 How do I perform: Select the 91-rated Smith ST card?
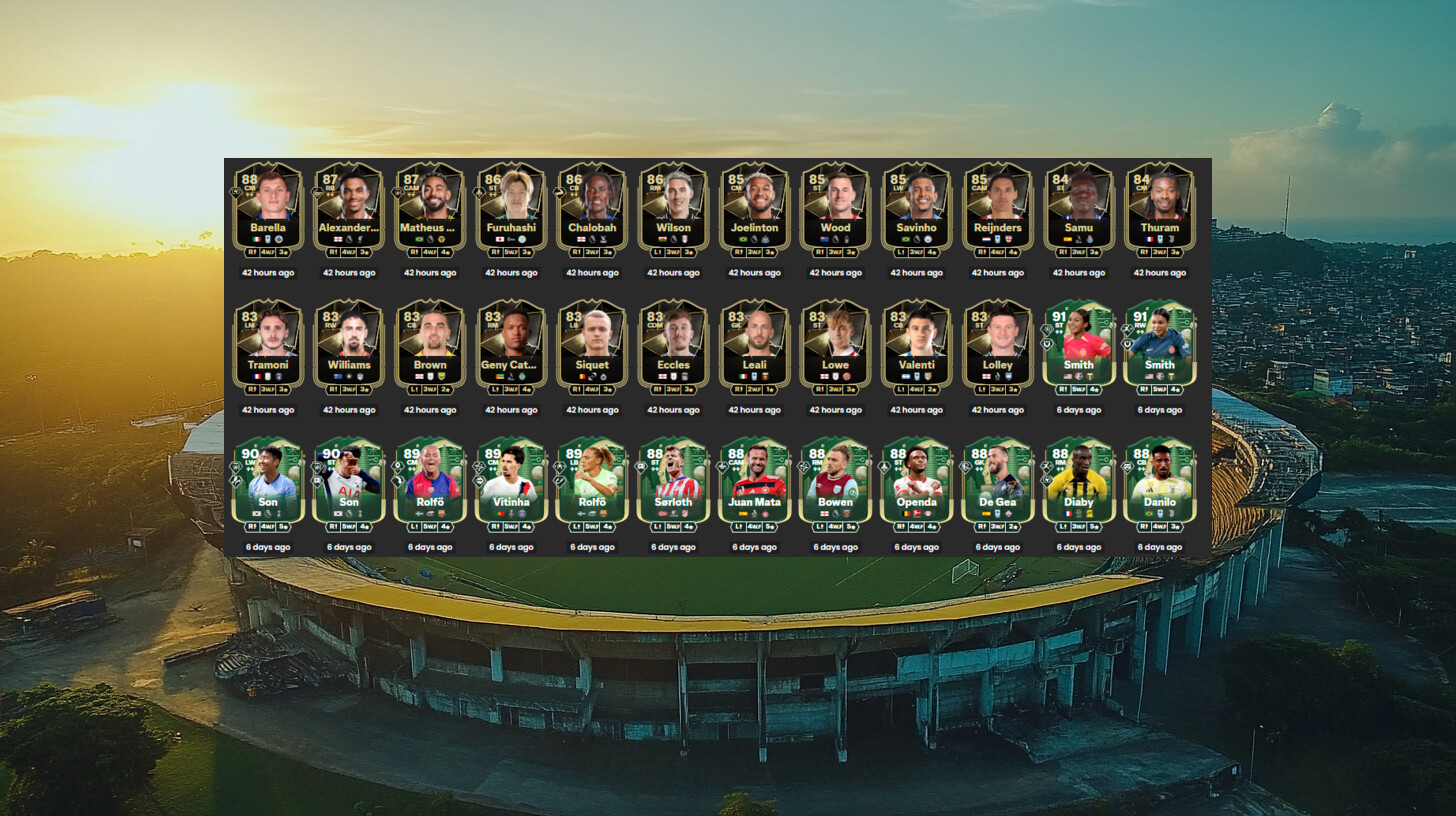click(x=1078, y=347)
